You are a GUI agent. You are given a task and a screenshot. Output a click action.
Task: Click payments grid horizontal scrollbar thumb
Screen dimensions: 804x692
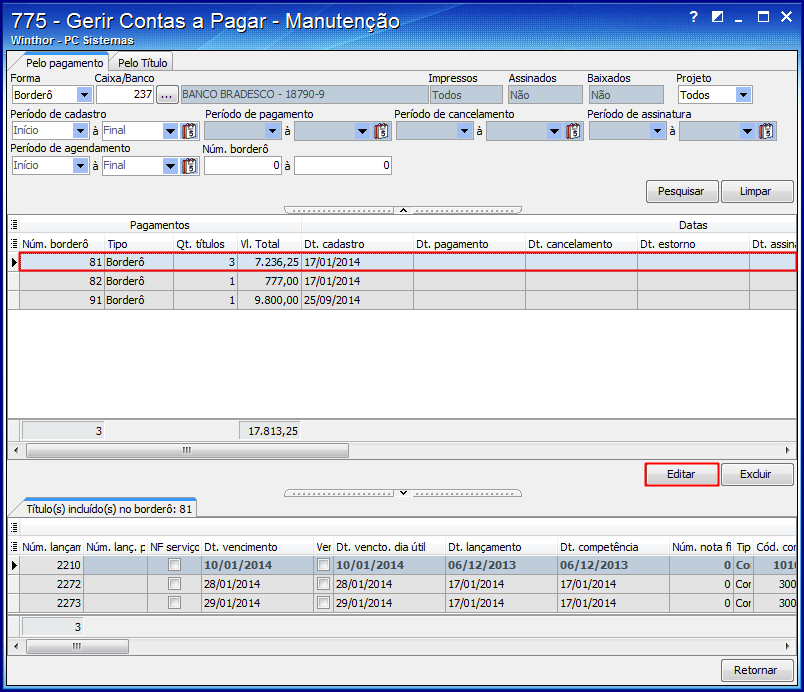[x=187, y=451]
